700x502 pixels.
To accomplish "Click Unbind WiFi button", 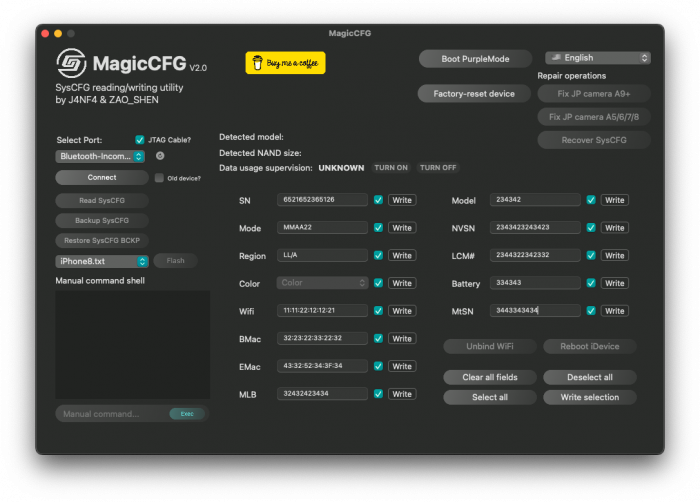I will click(x=490, y=346).
